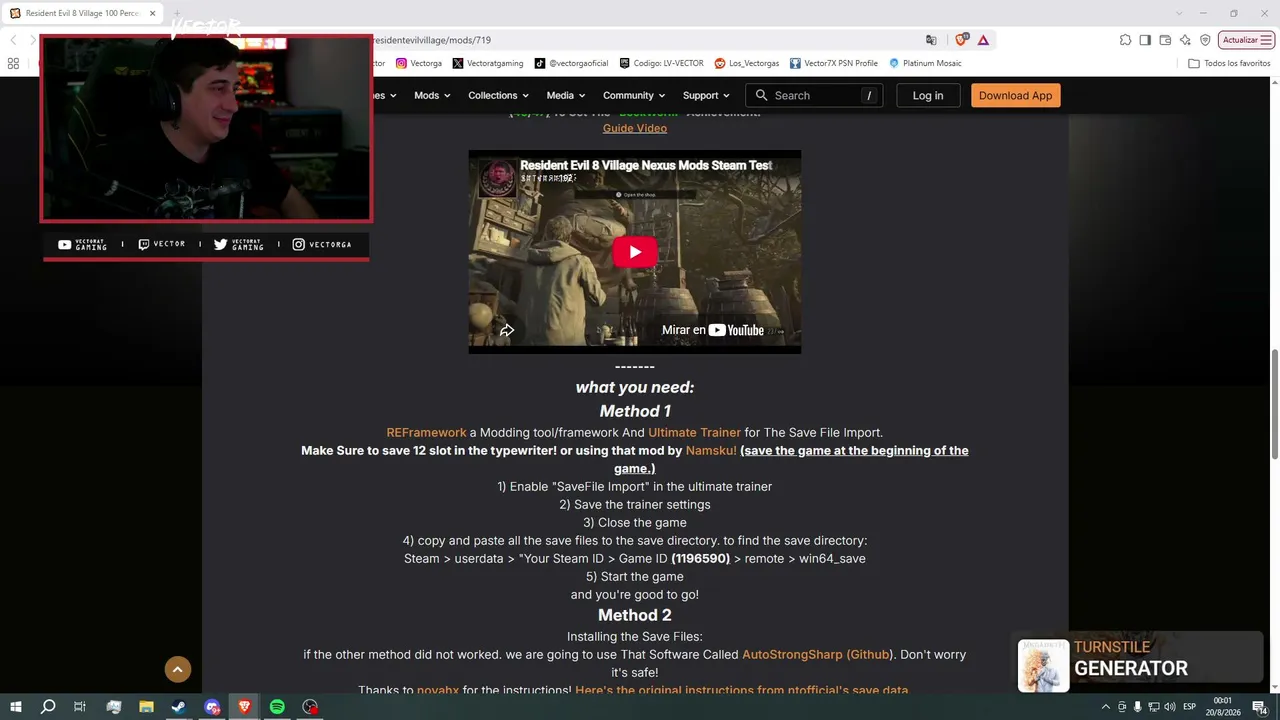The width and height of the screenshot is (1280, 720).
Task: Open the original instructions link
Action: pyautogui.click(x=742, y=690)
